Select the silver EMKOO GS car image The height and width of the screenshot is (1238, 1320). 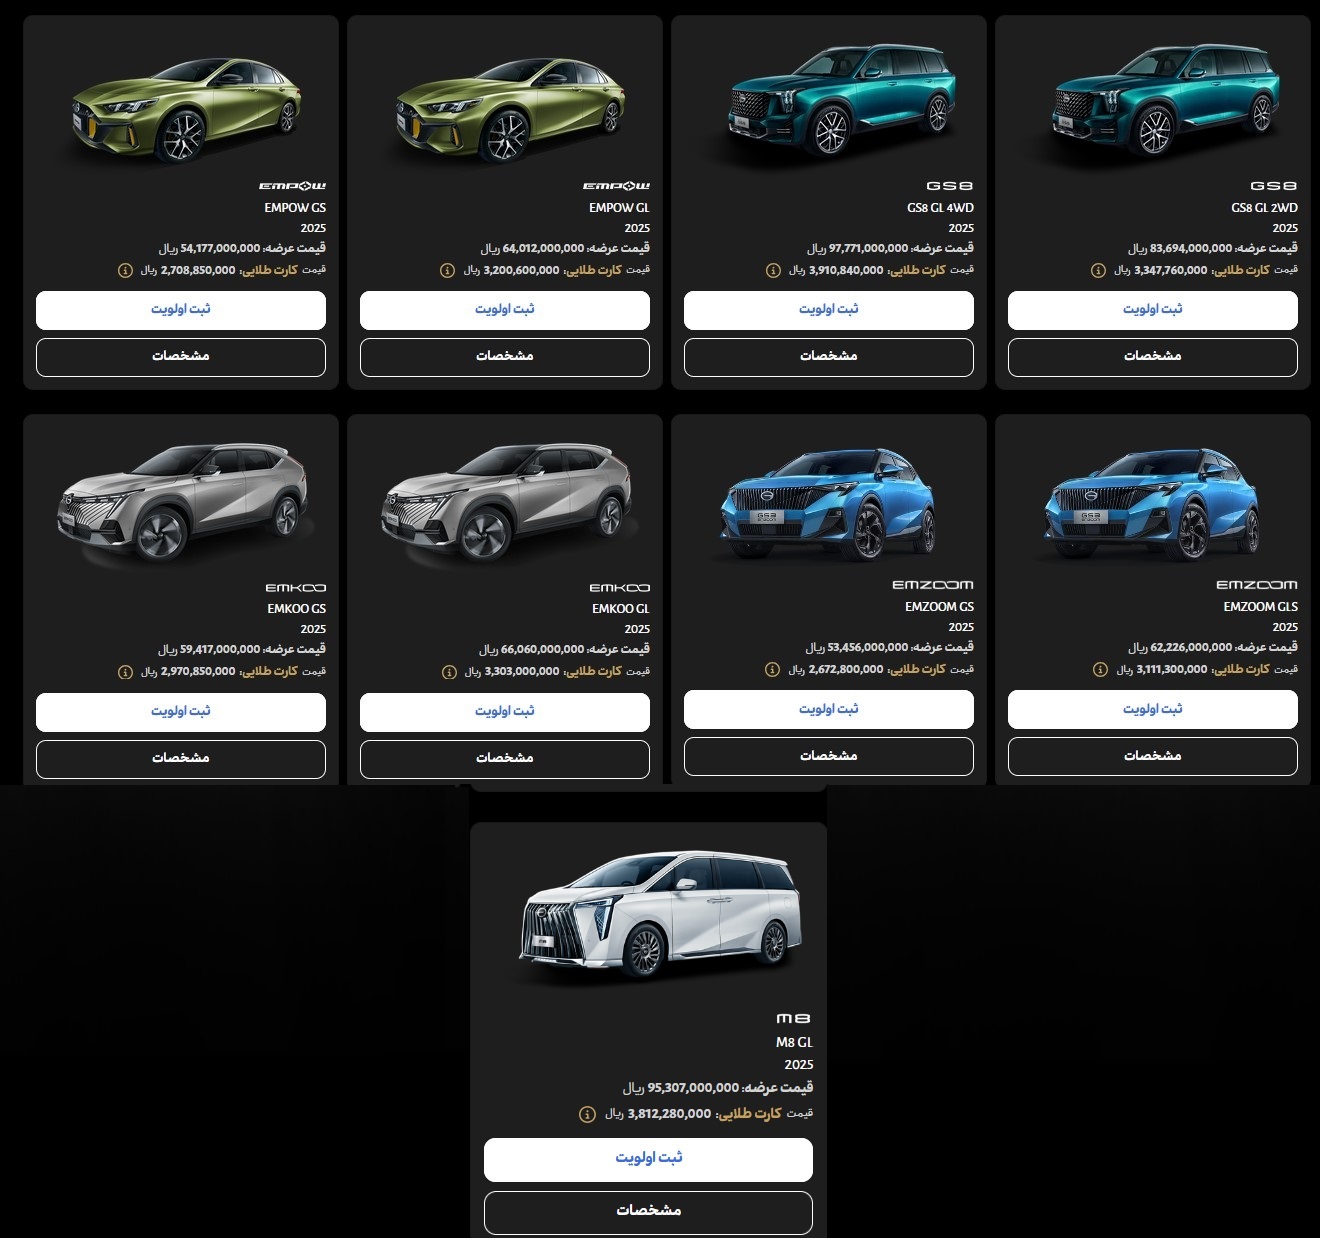click(x=183, y=501)
